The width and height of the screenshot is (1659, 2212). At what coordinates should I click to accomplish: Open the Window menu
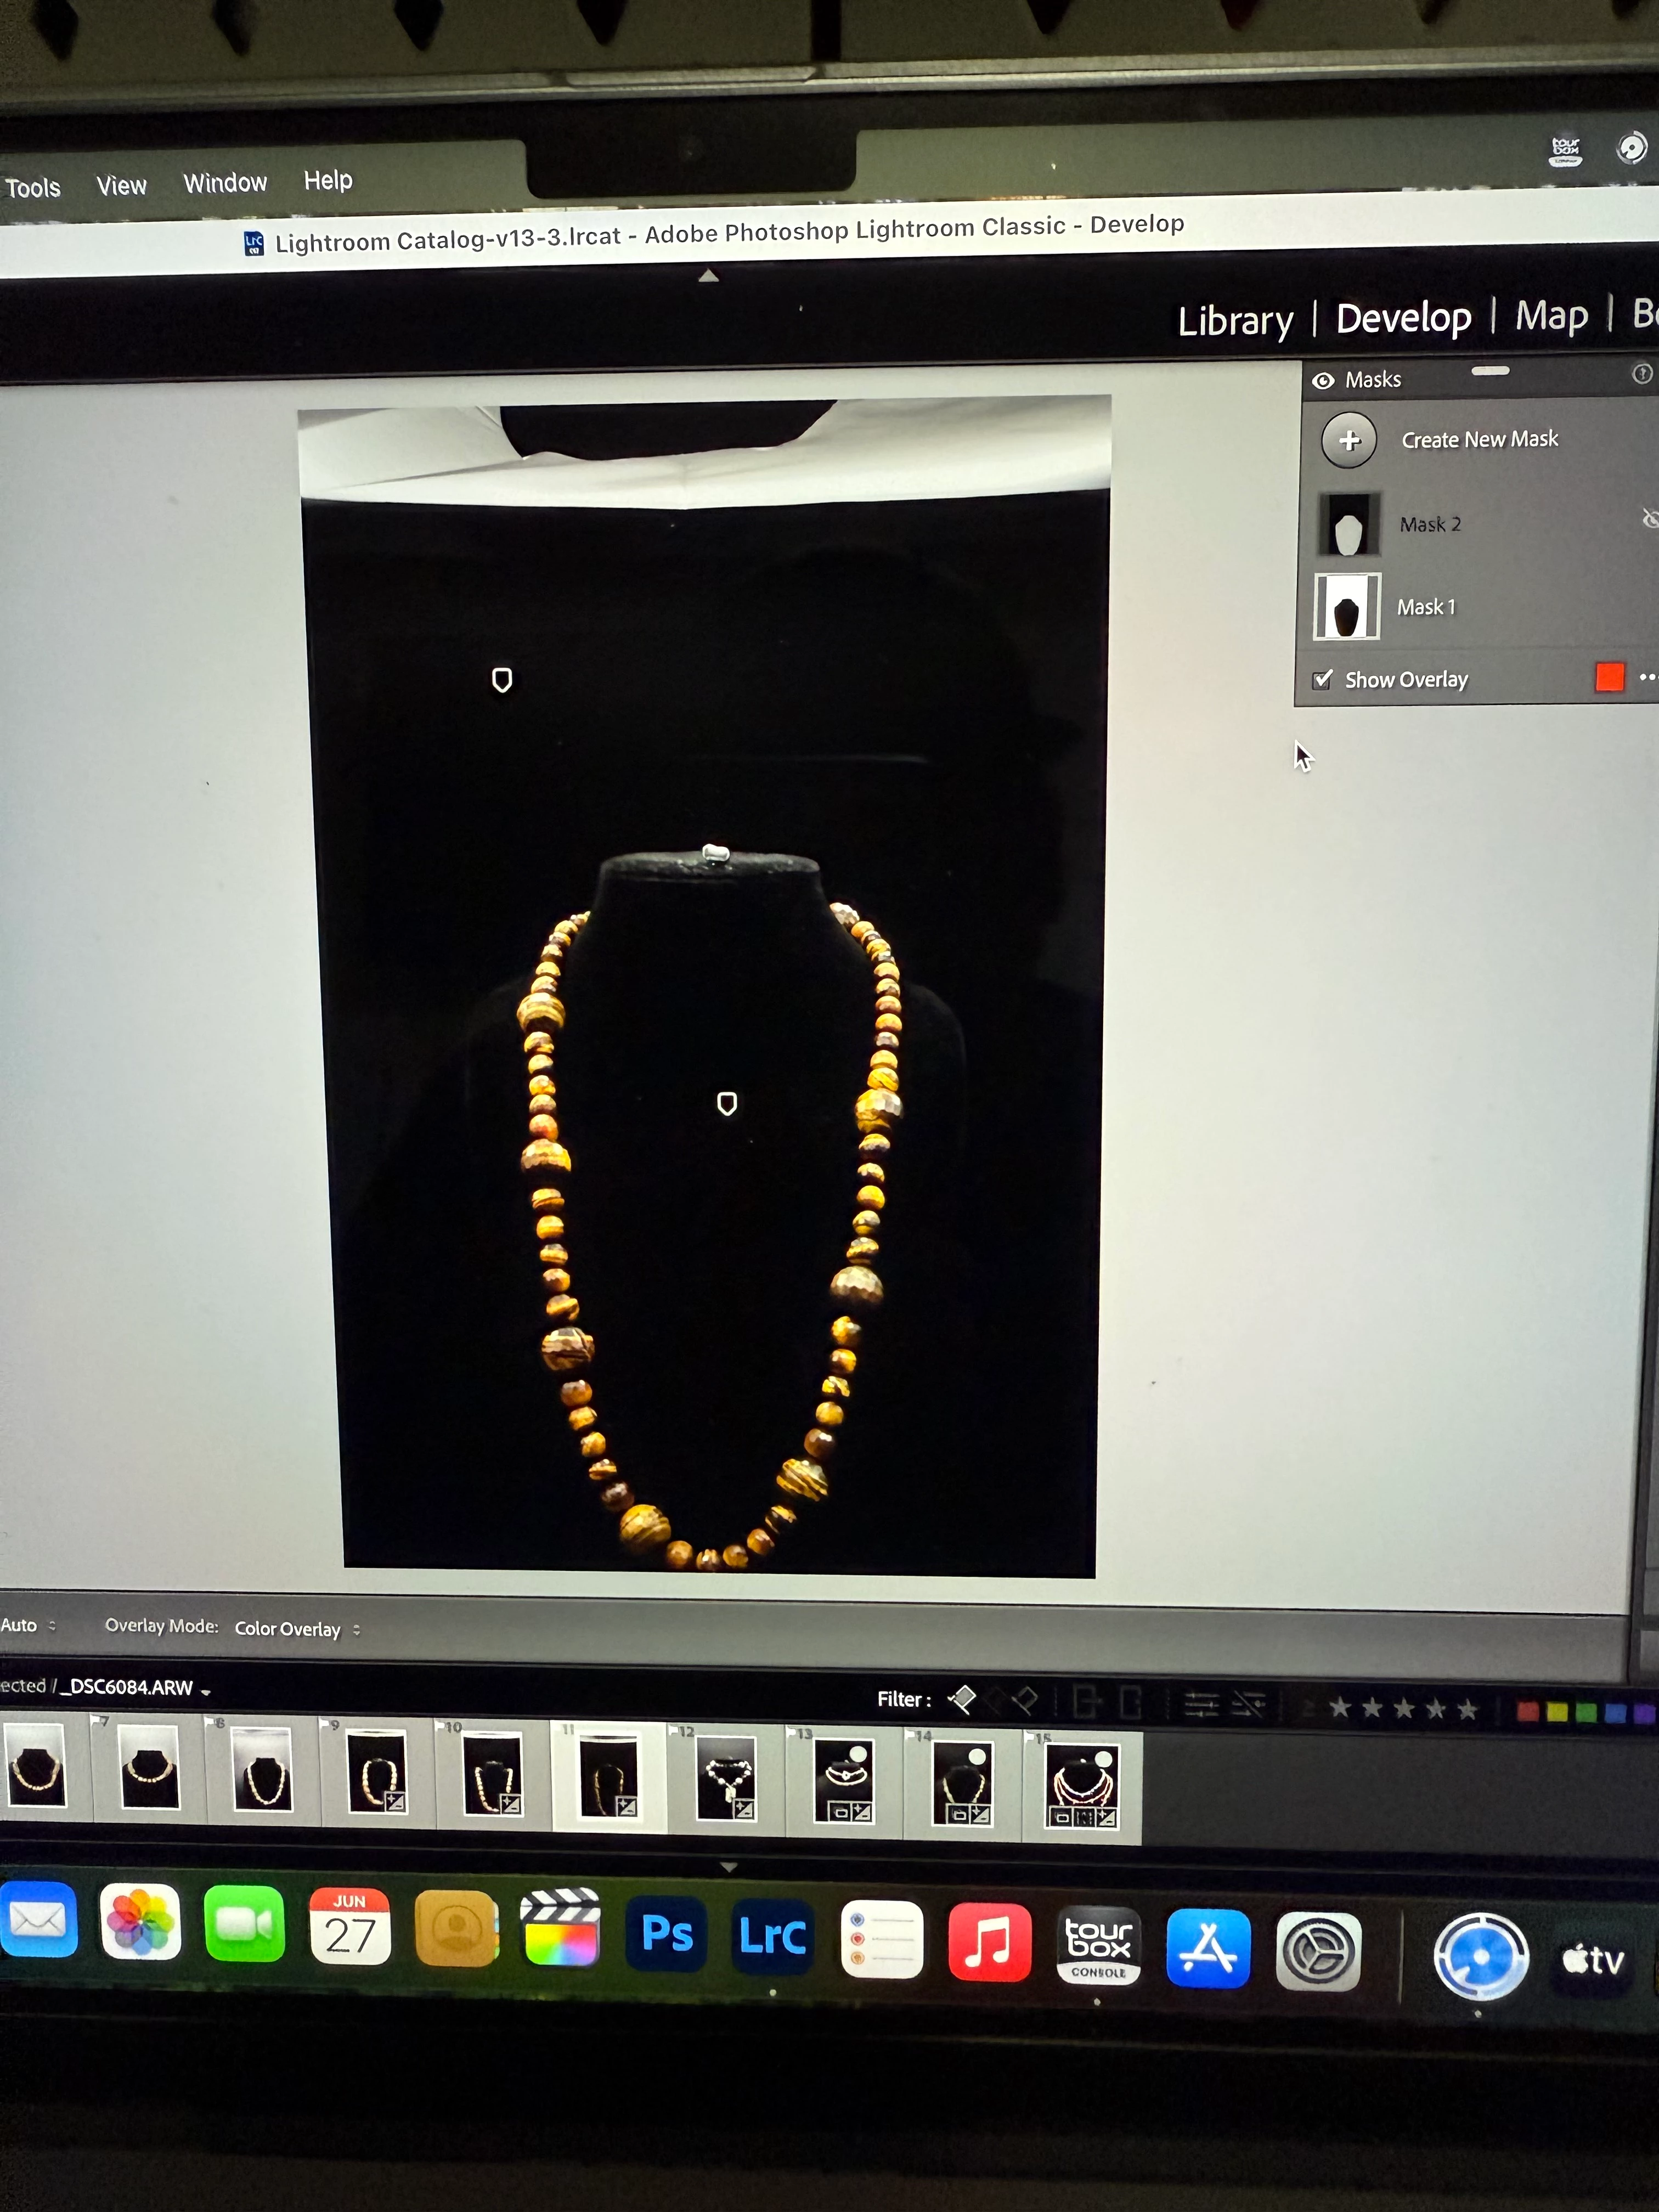tap(225, 183)
